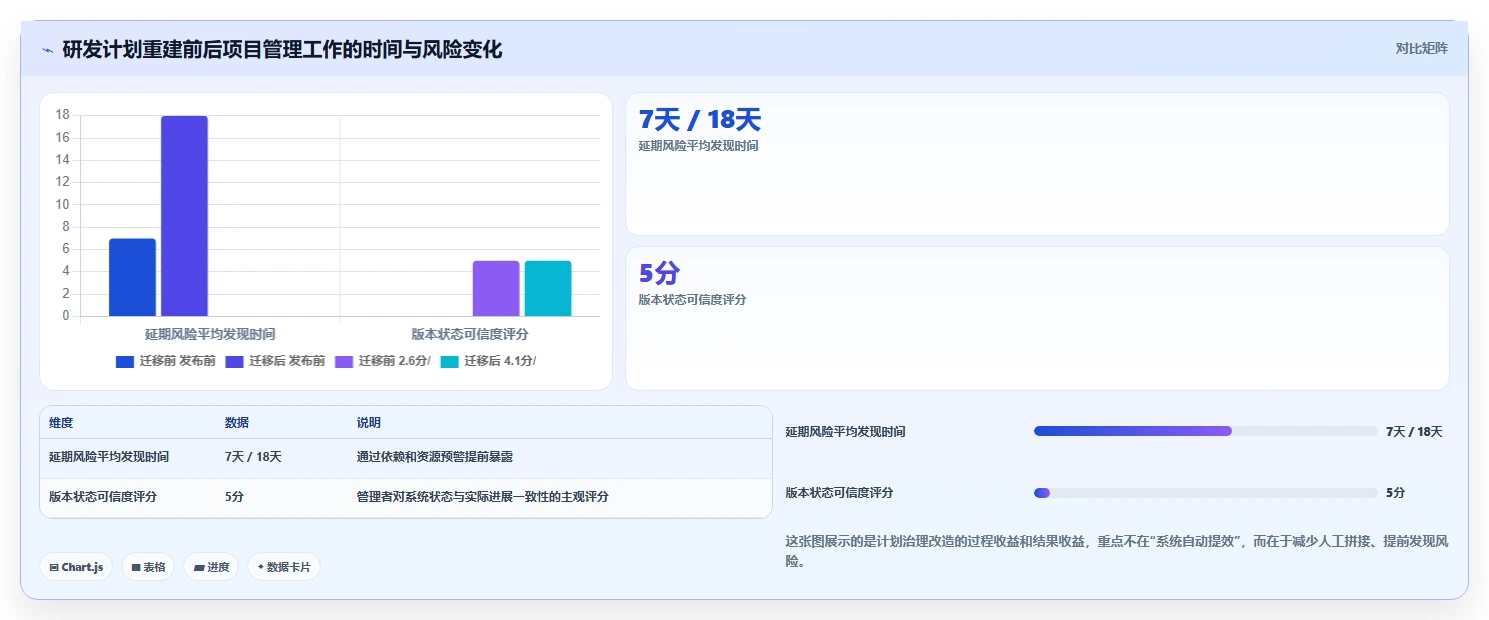Toggle the 迁移前 2.6分/ legend swatch
This screenshot has width=1489, height=620.
click(x=344, y=362)
